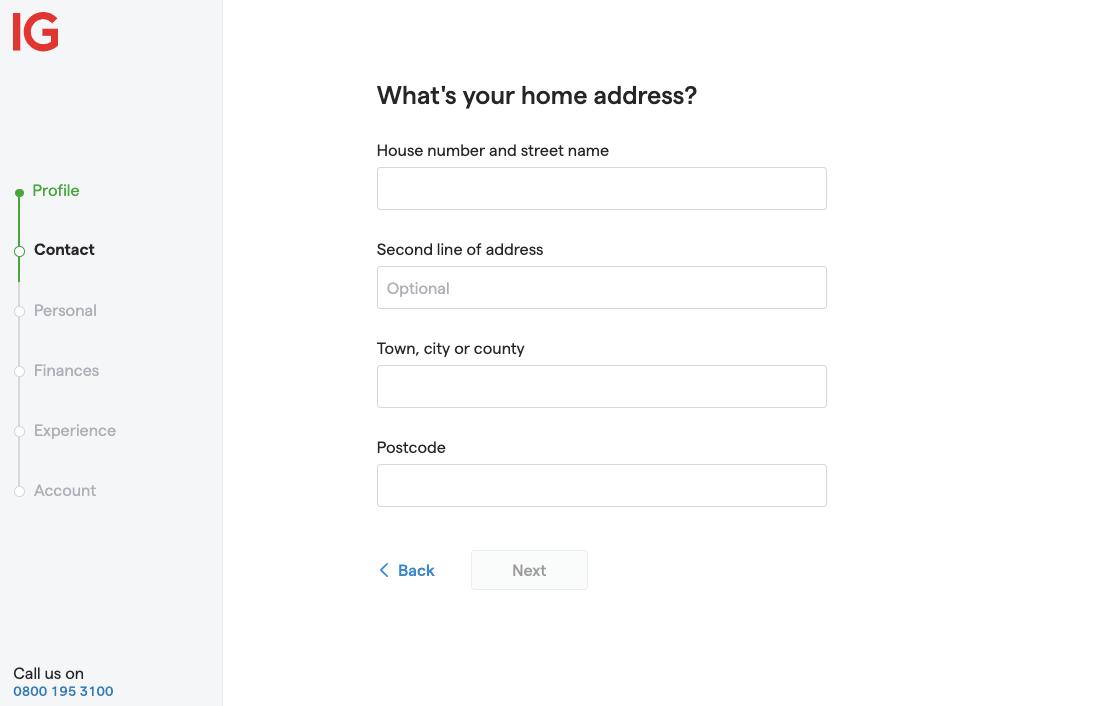1096x706 pixels.
Task: Call the 0800 195 3100 phone link
Action: [63, 691]
